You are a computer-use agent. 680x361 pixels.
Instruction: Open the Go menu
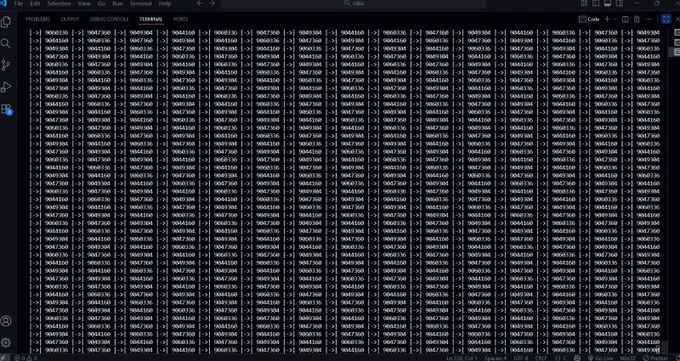[x=101, y=3]
